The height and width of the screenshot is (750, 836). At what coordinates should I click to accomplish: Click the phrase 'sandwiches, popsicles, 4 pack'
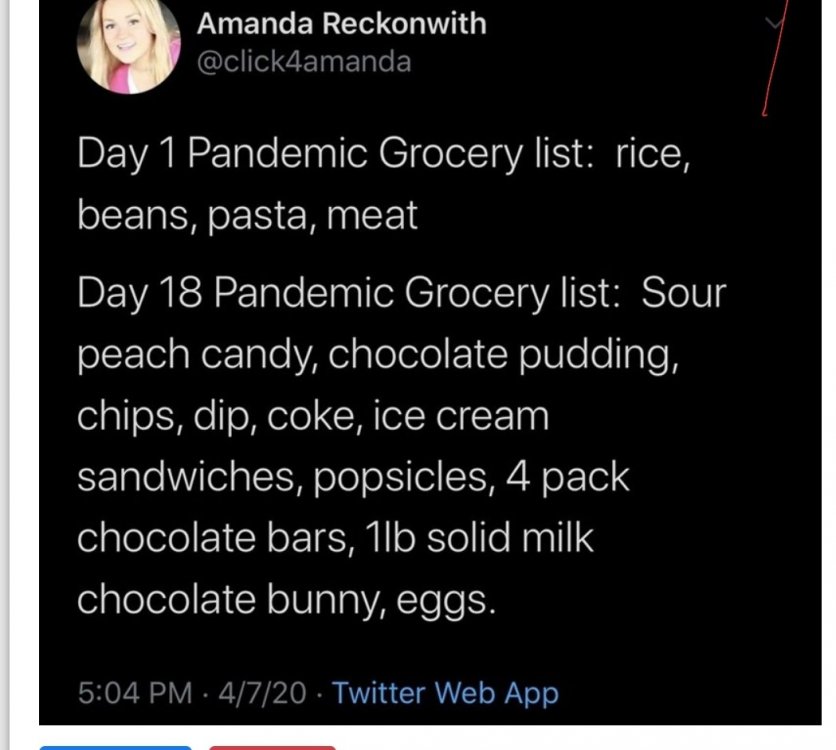(x=353, y=477)
